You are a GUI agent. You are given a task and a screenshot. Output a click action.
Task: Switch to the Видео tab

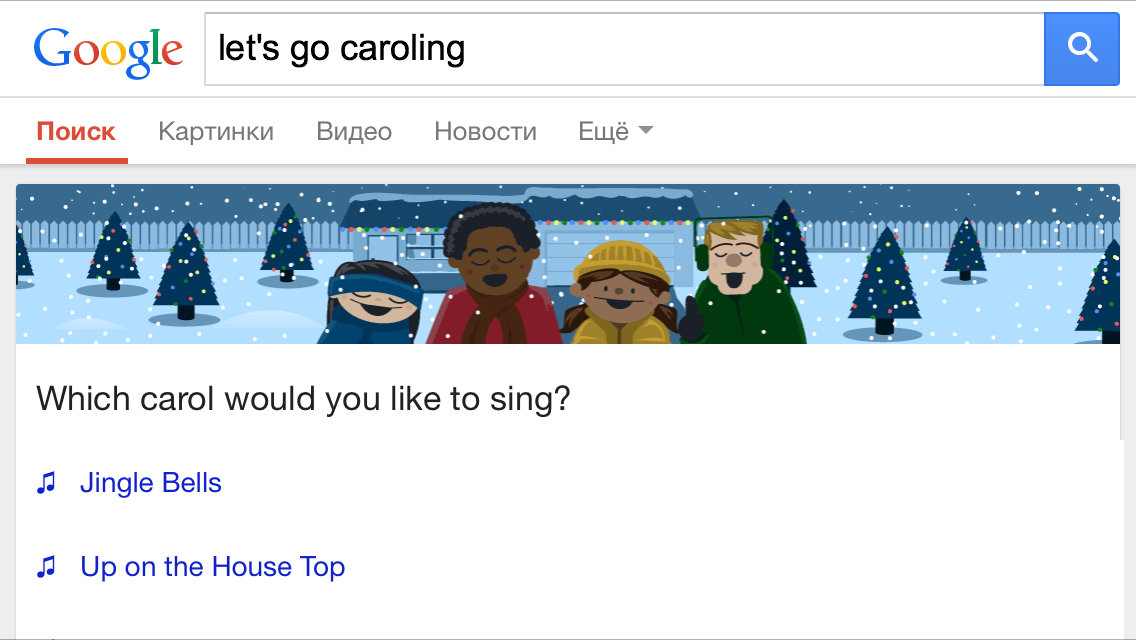click(x=354, y=130)
